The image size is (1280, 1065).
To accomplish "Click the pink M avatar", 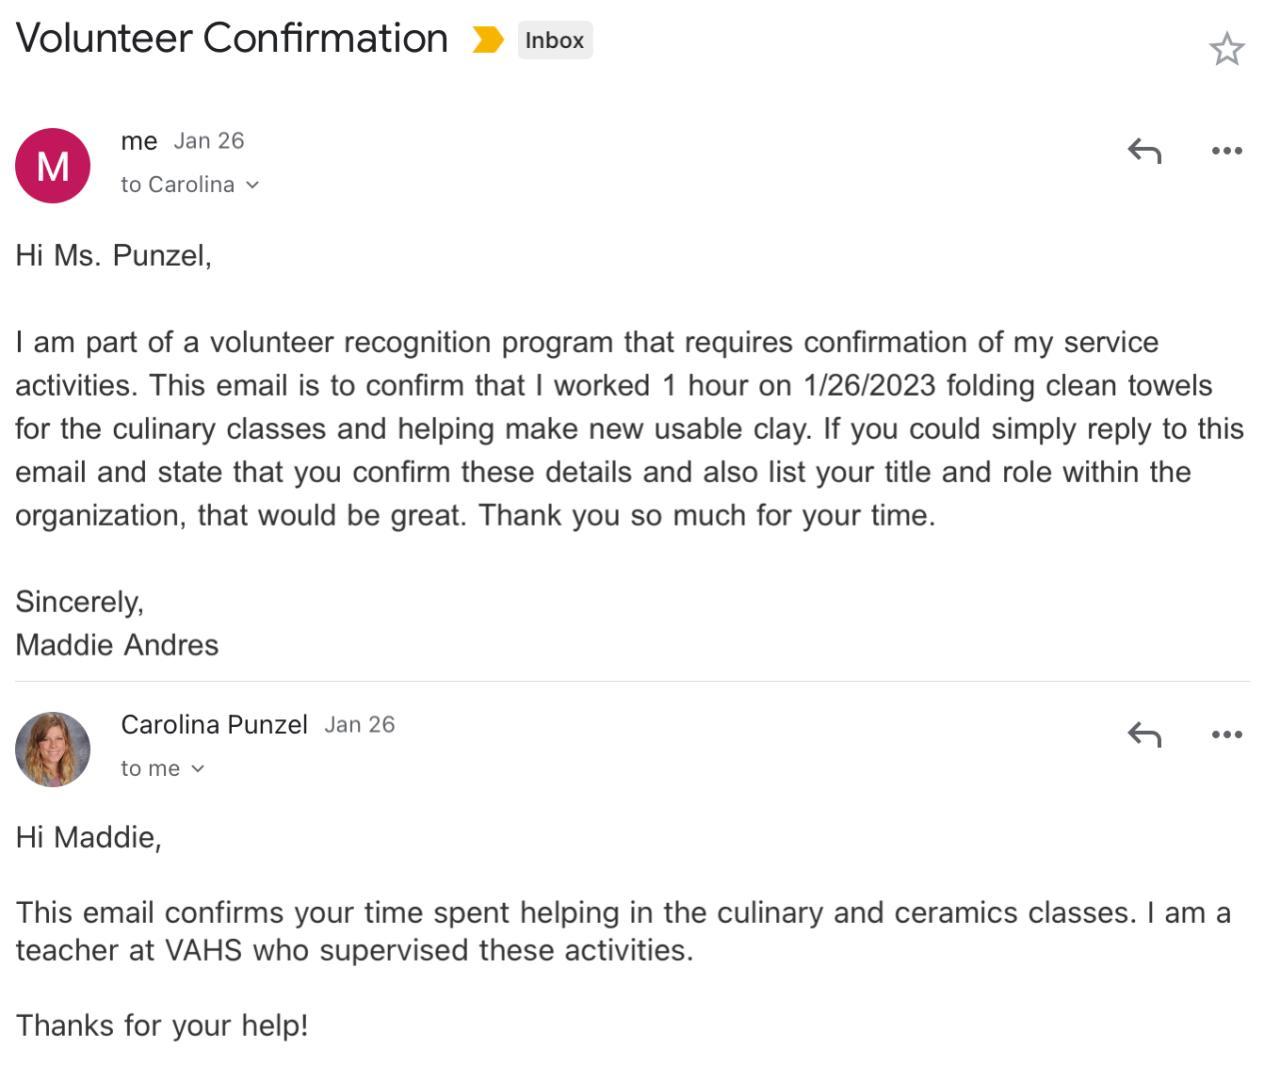I will [53, 166].
